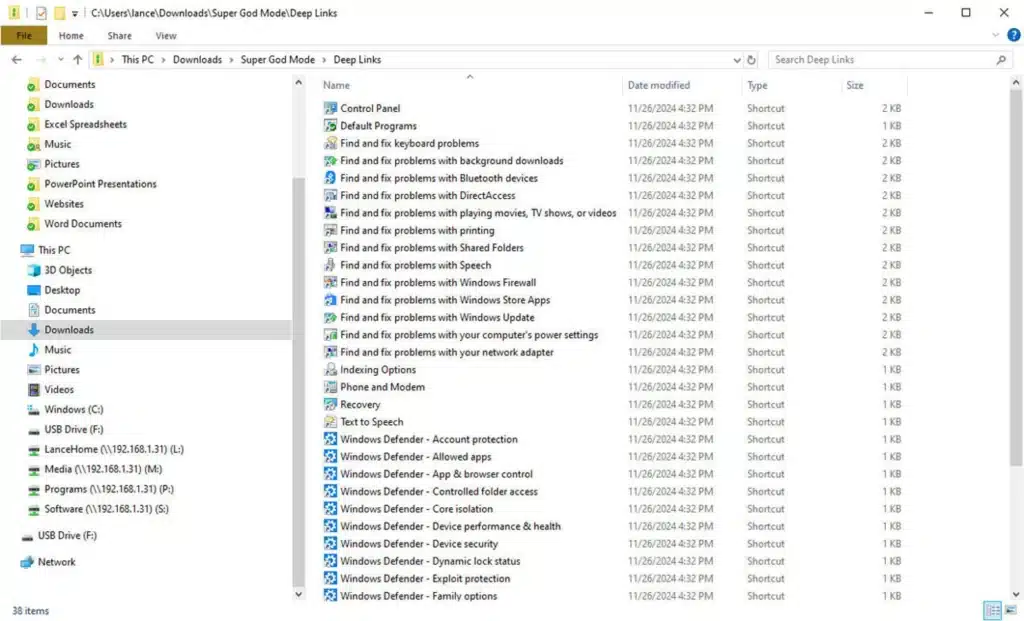The height and width of the screenshot is (621, 1024).
Task: Select 3D Objects under This PC
Action: pos(68,270)
